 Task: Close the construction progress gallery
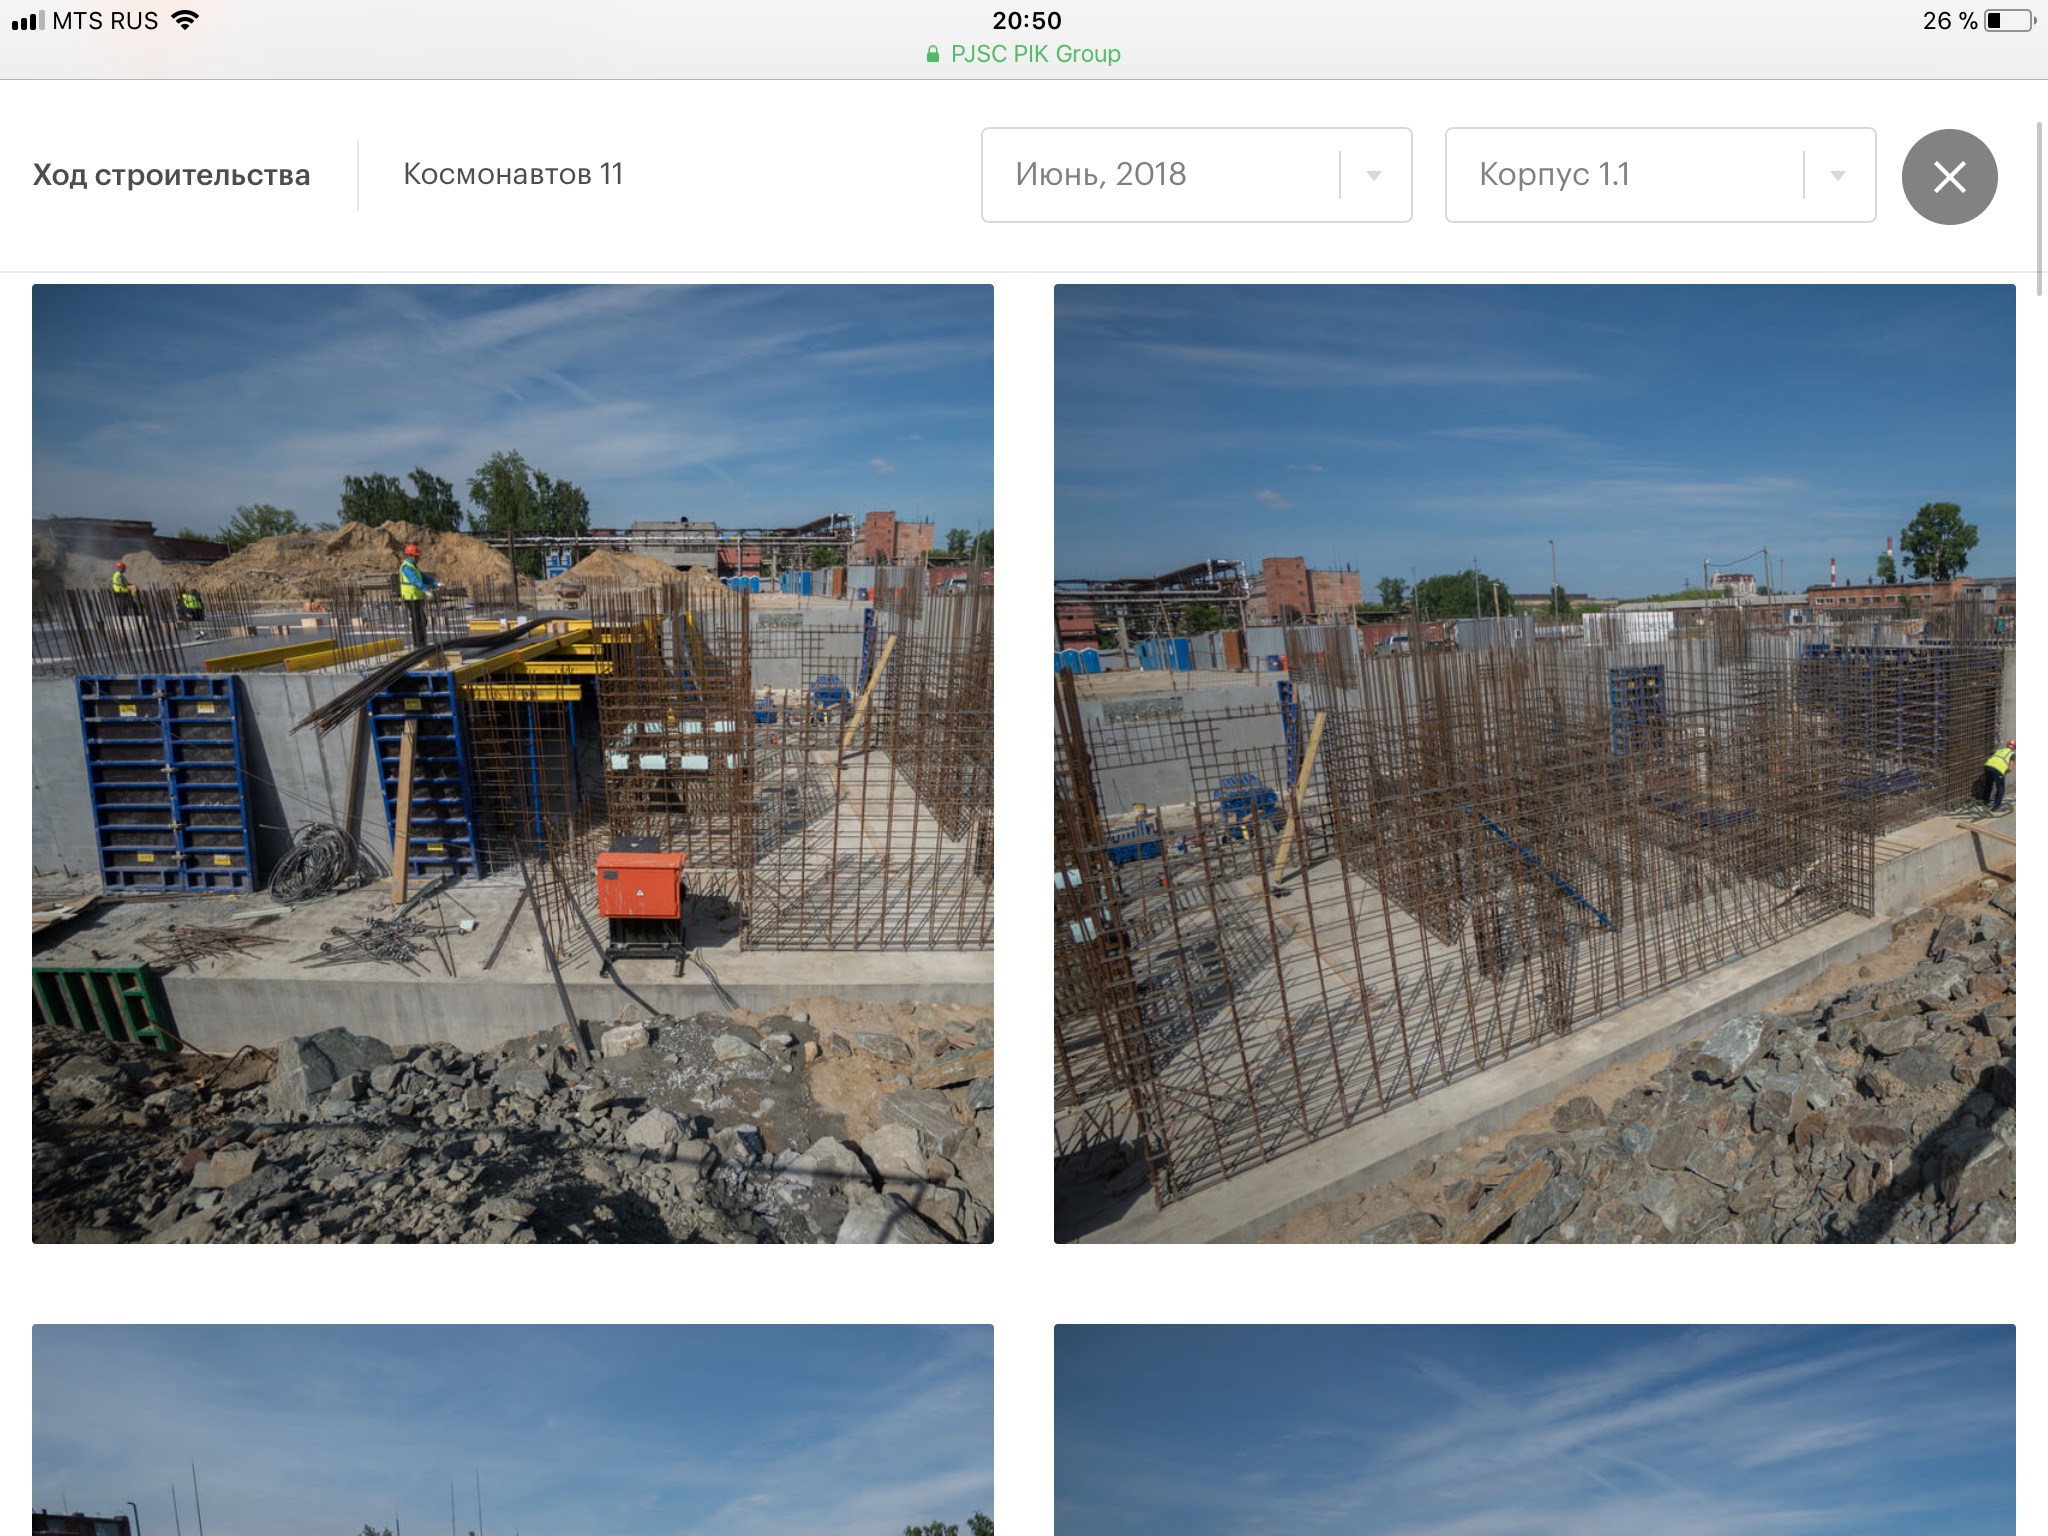point(1949,177)
